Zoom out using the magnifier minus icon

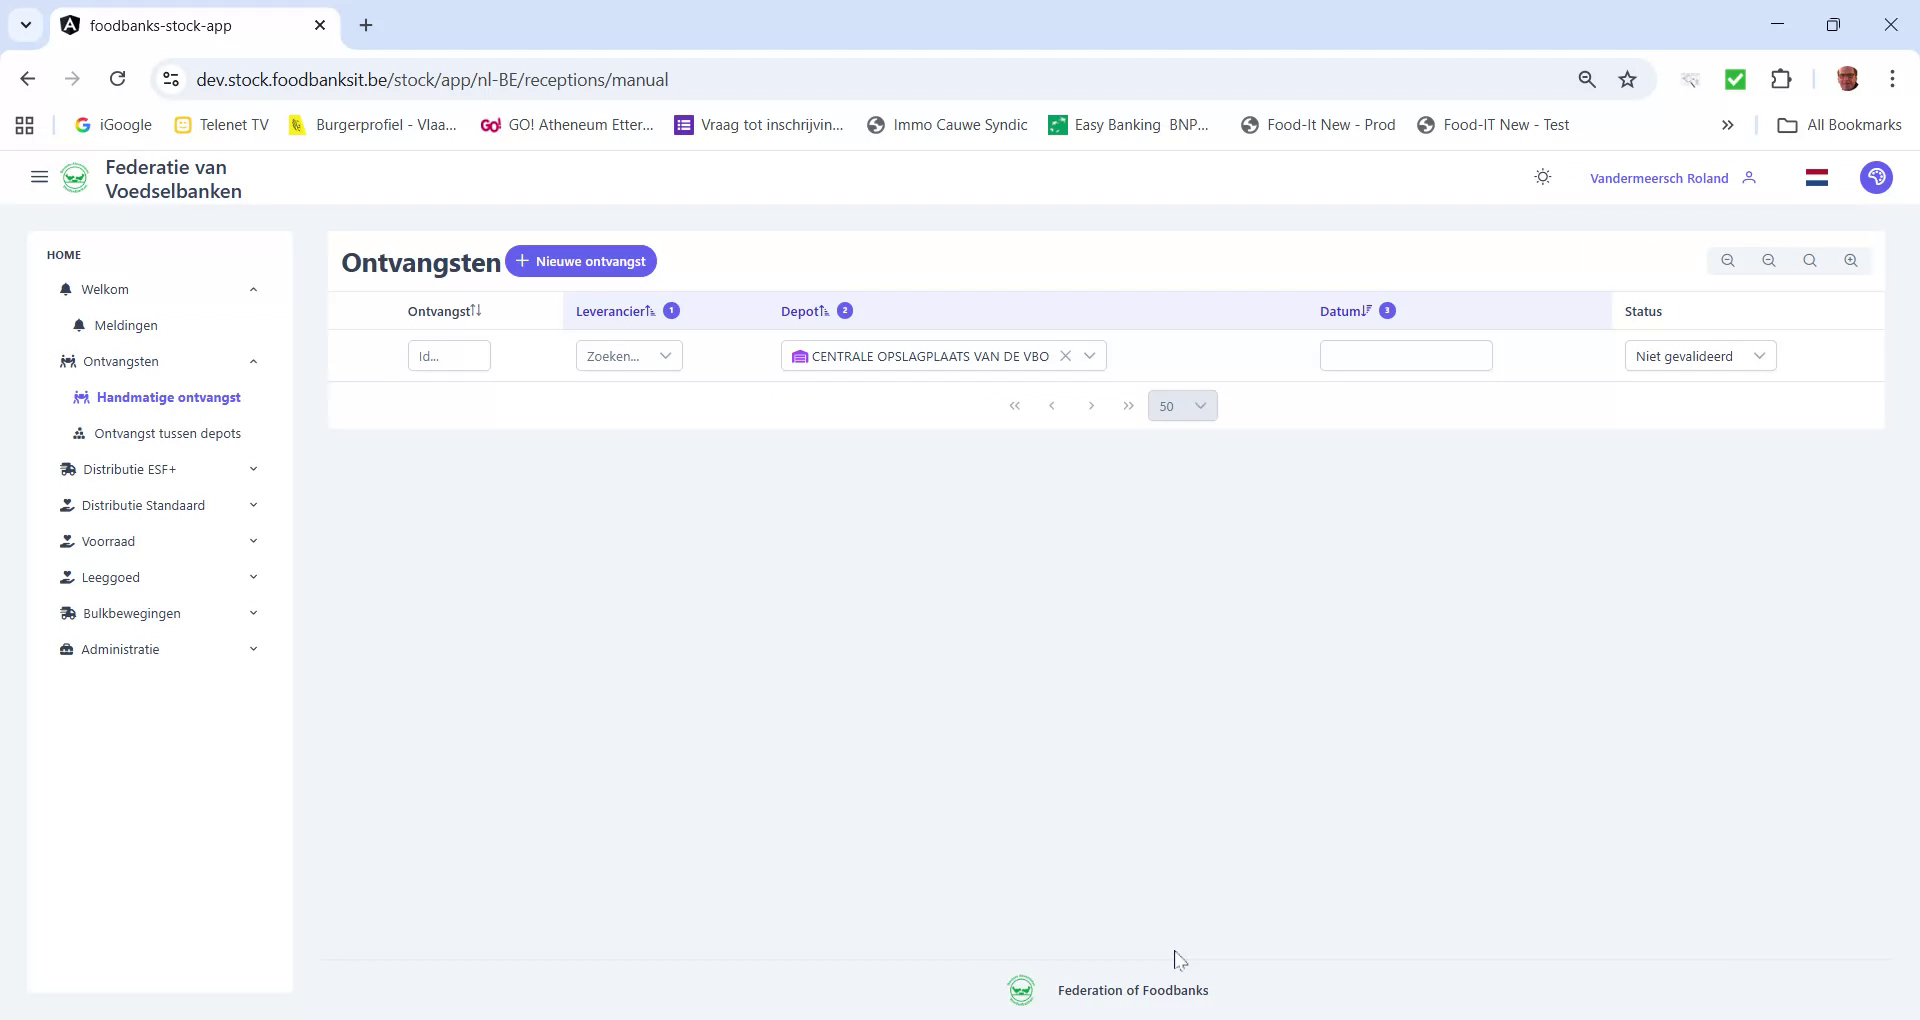coord(1769,260)
